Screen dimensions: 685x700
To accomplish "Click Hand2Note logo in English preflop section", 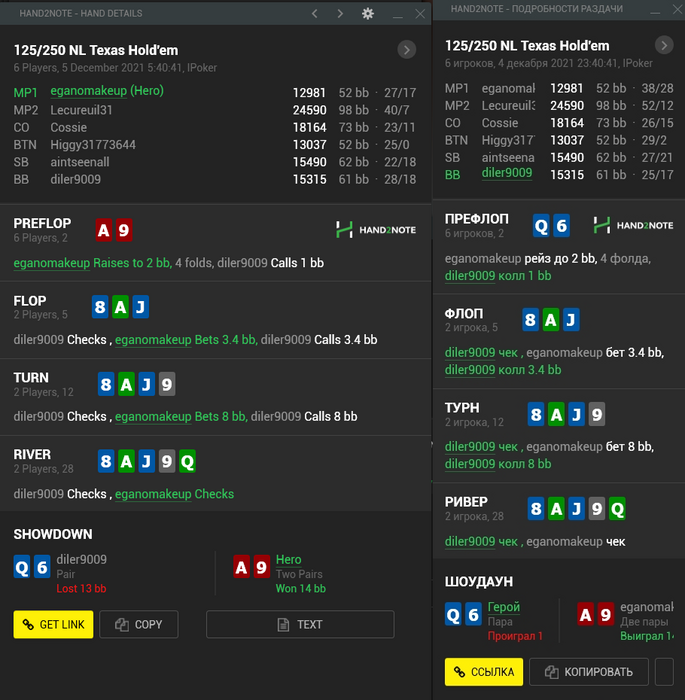I will click(x=376, y=230).
